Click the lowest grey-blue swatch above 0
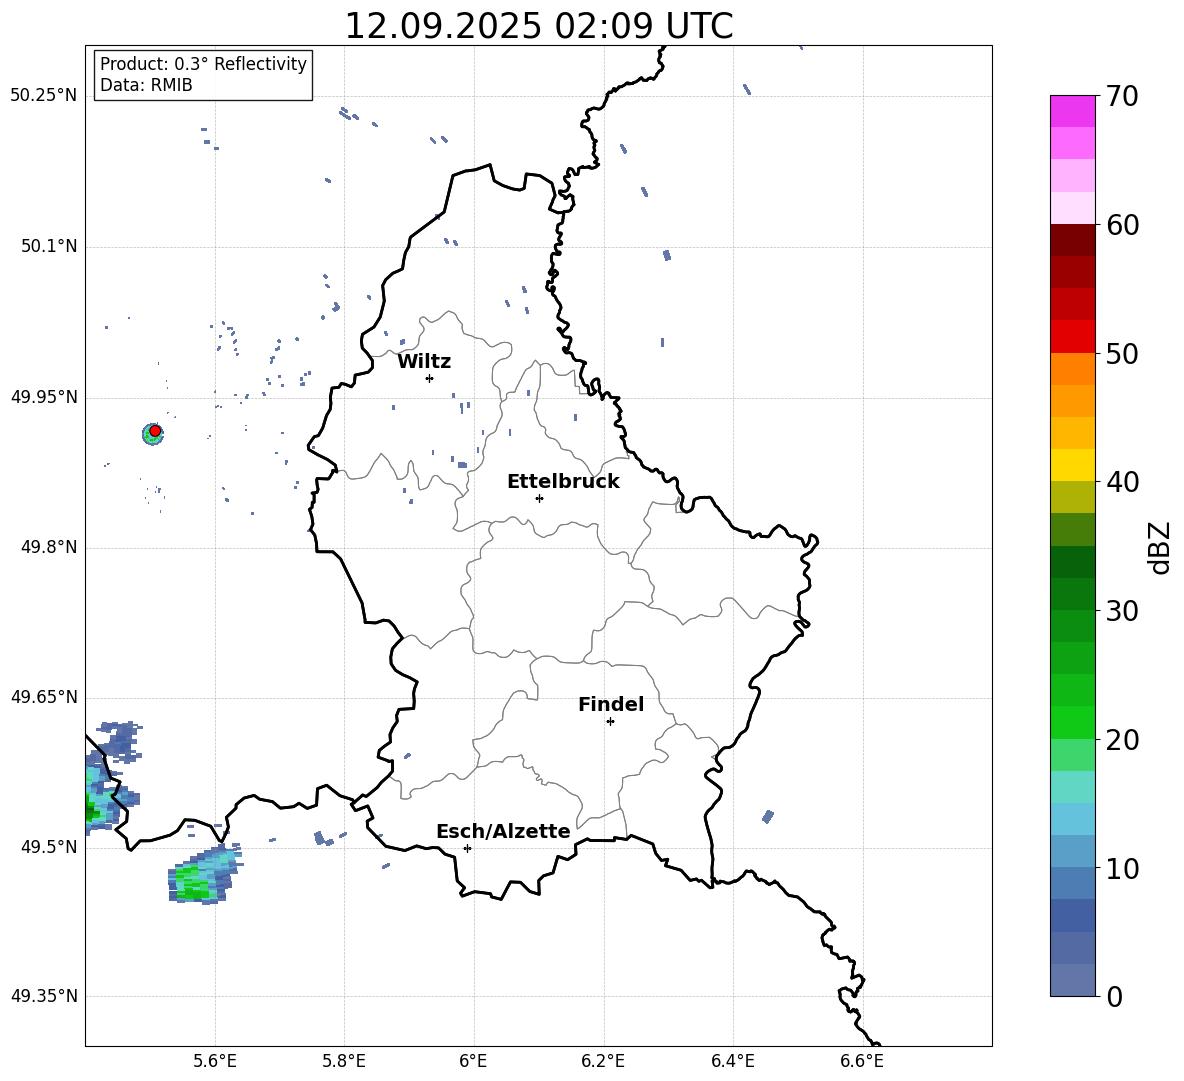Screen dimensions: 1184x1081 pyautogui.click(x=1072, y=980)
